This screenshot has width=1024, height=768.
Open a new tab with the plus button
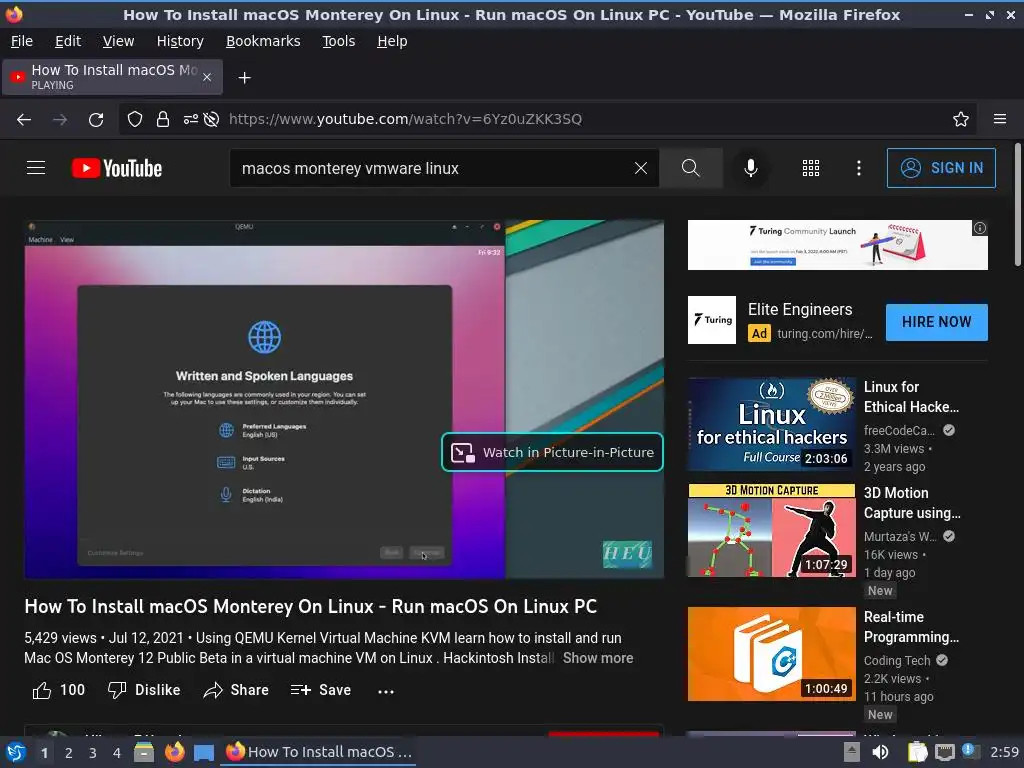point(244,78)
